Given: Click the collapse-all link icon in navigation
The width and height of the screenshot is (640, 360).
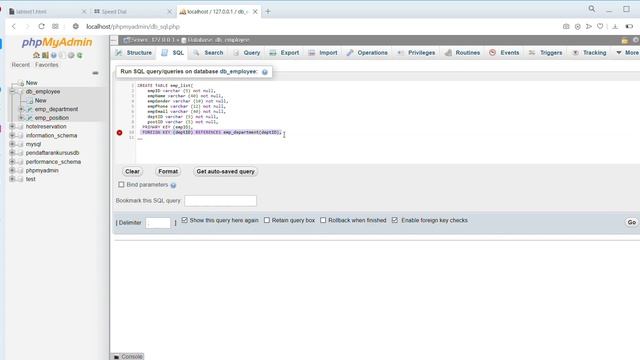Looking at the screenshot, I should 95,73.
